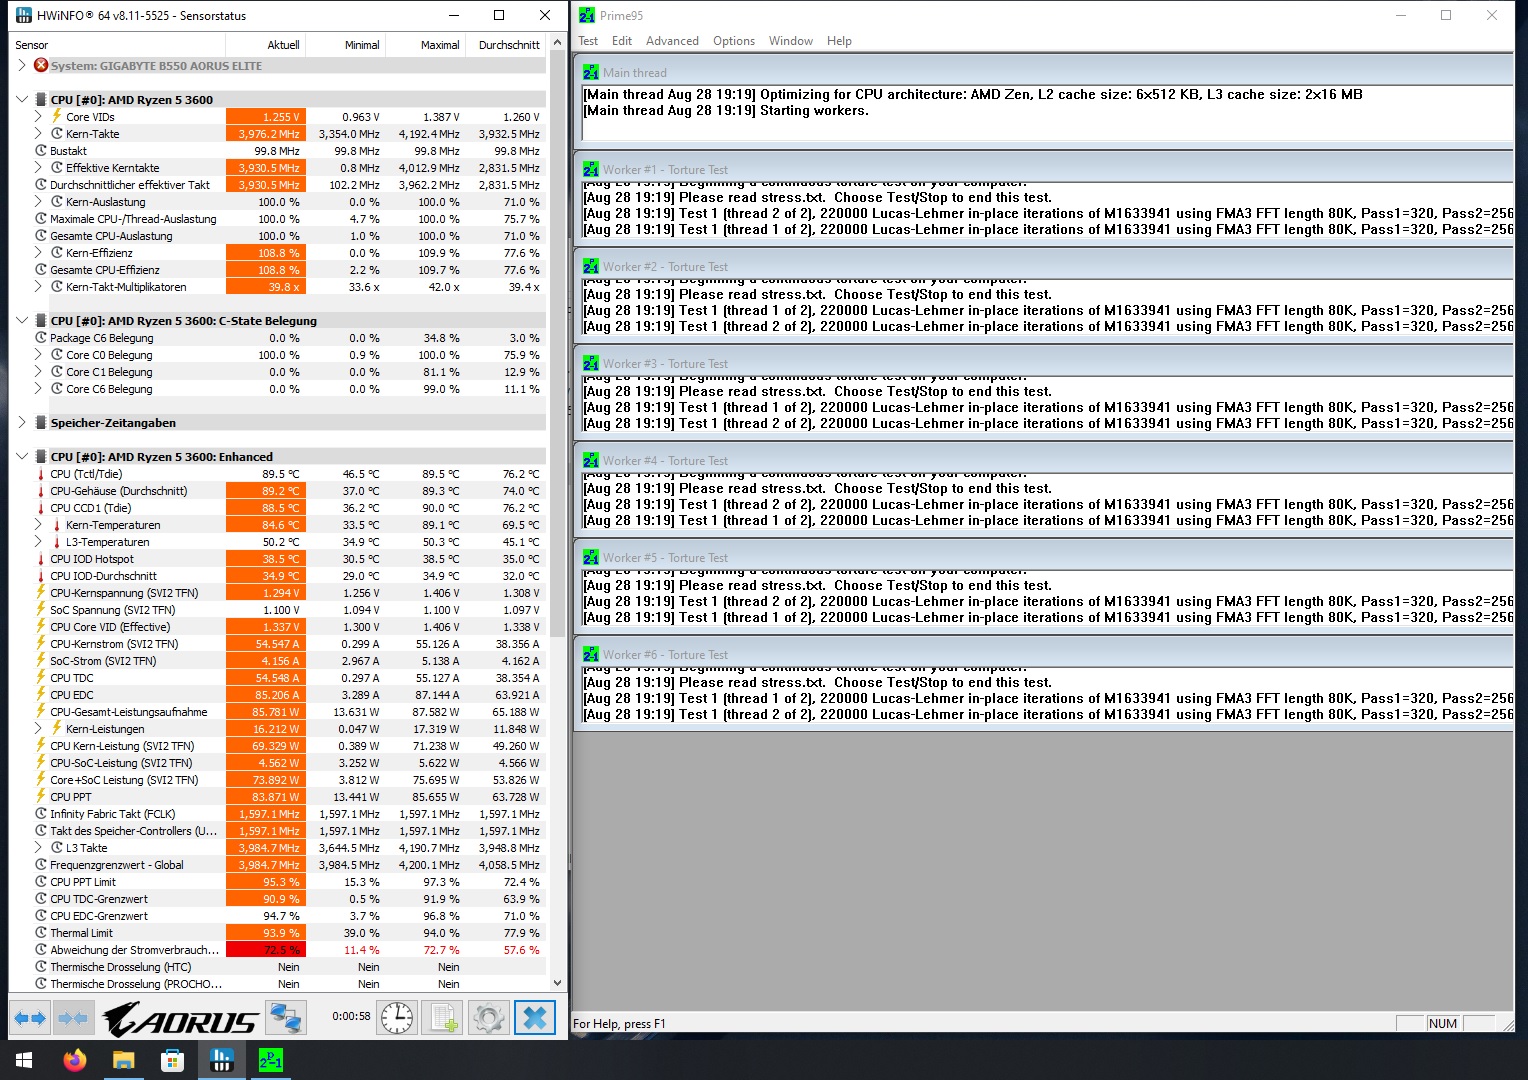
Task: Click the Prime95 icon on the Worker #5 window
Action: 591,557
